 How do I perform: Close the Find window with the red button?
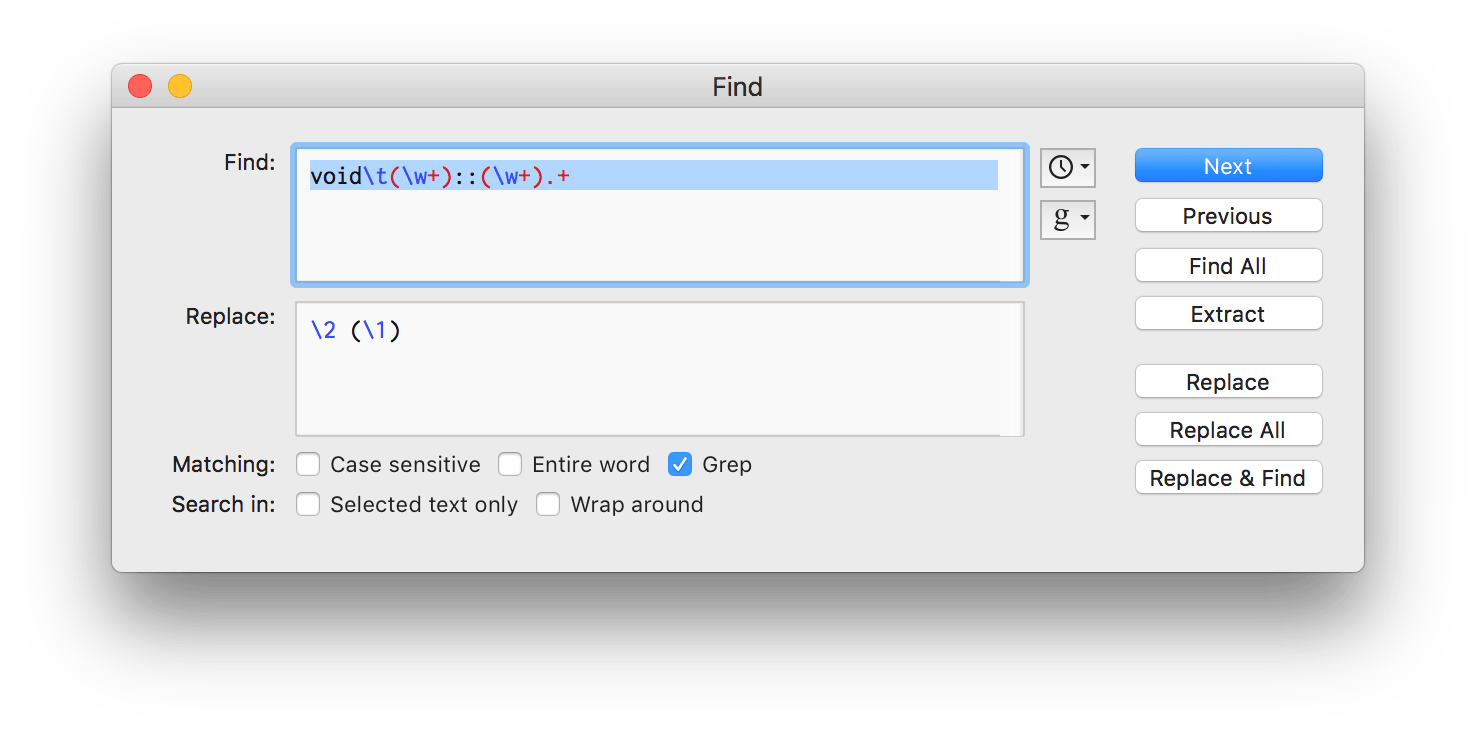tap(140, 87)
